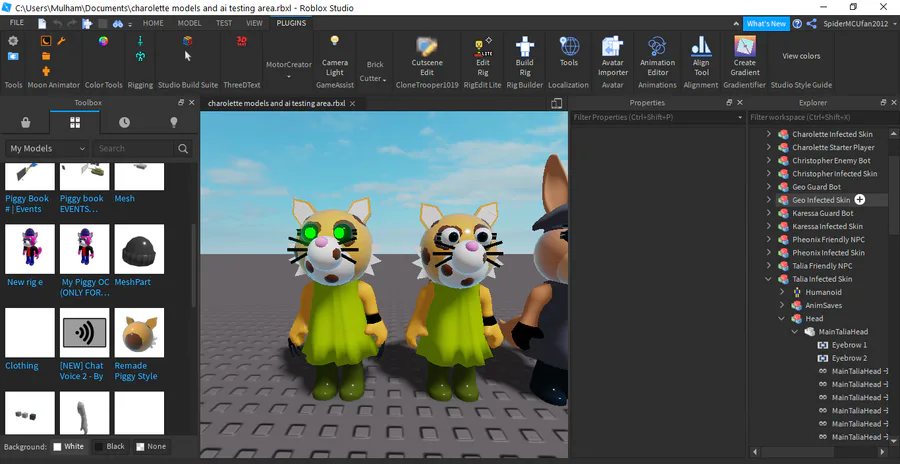
Task: Collapse the Head node in Explorer
Action: 782,319
